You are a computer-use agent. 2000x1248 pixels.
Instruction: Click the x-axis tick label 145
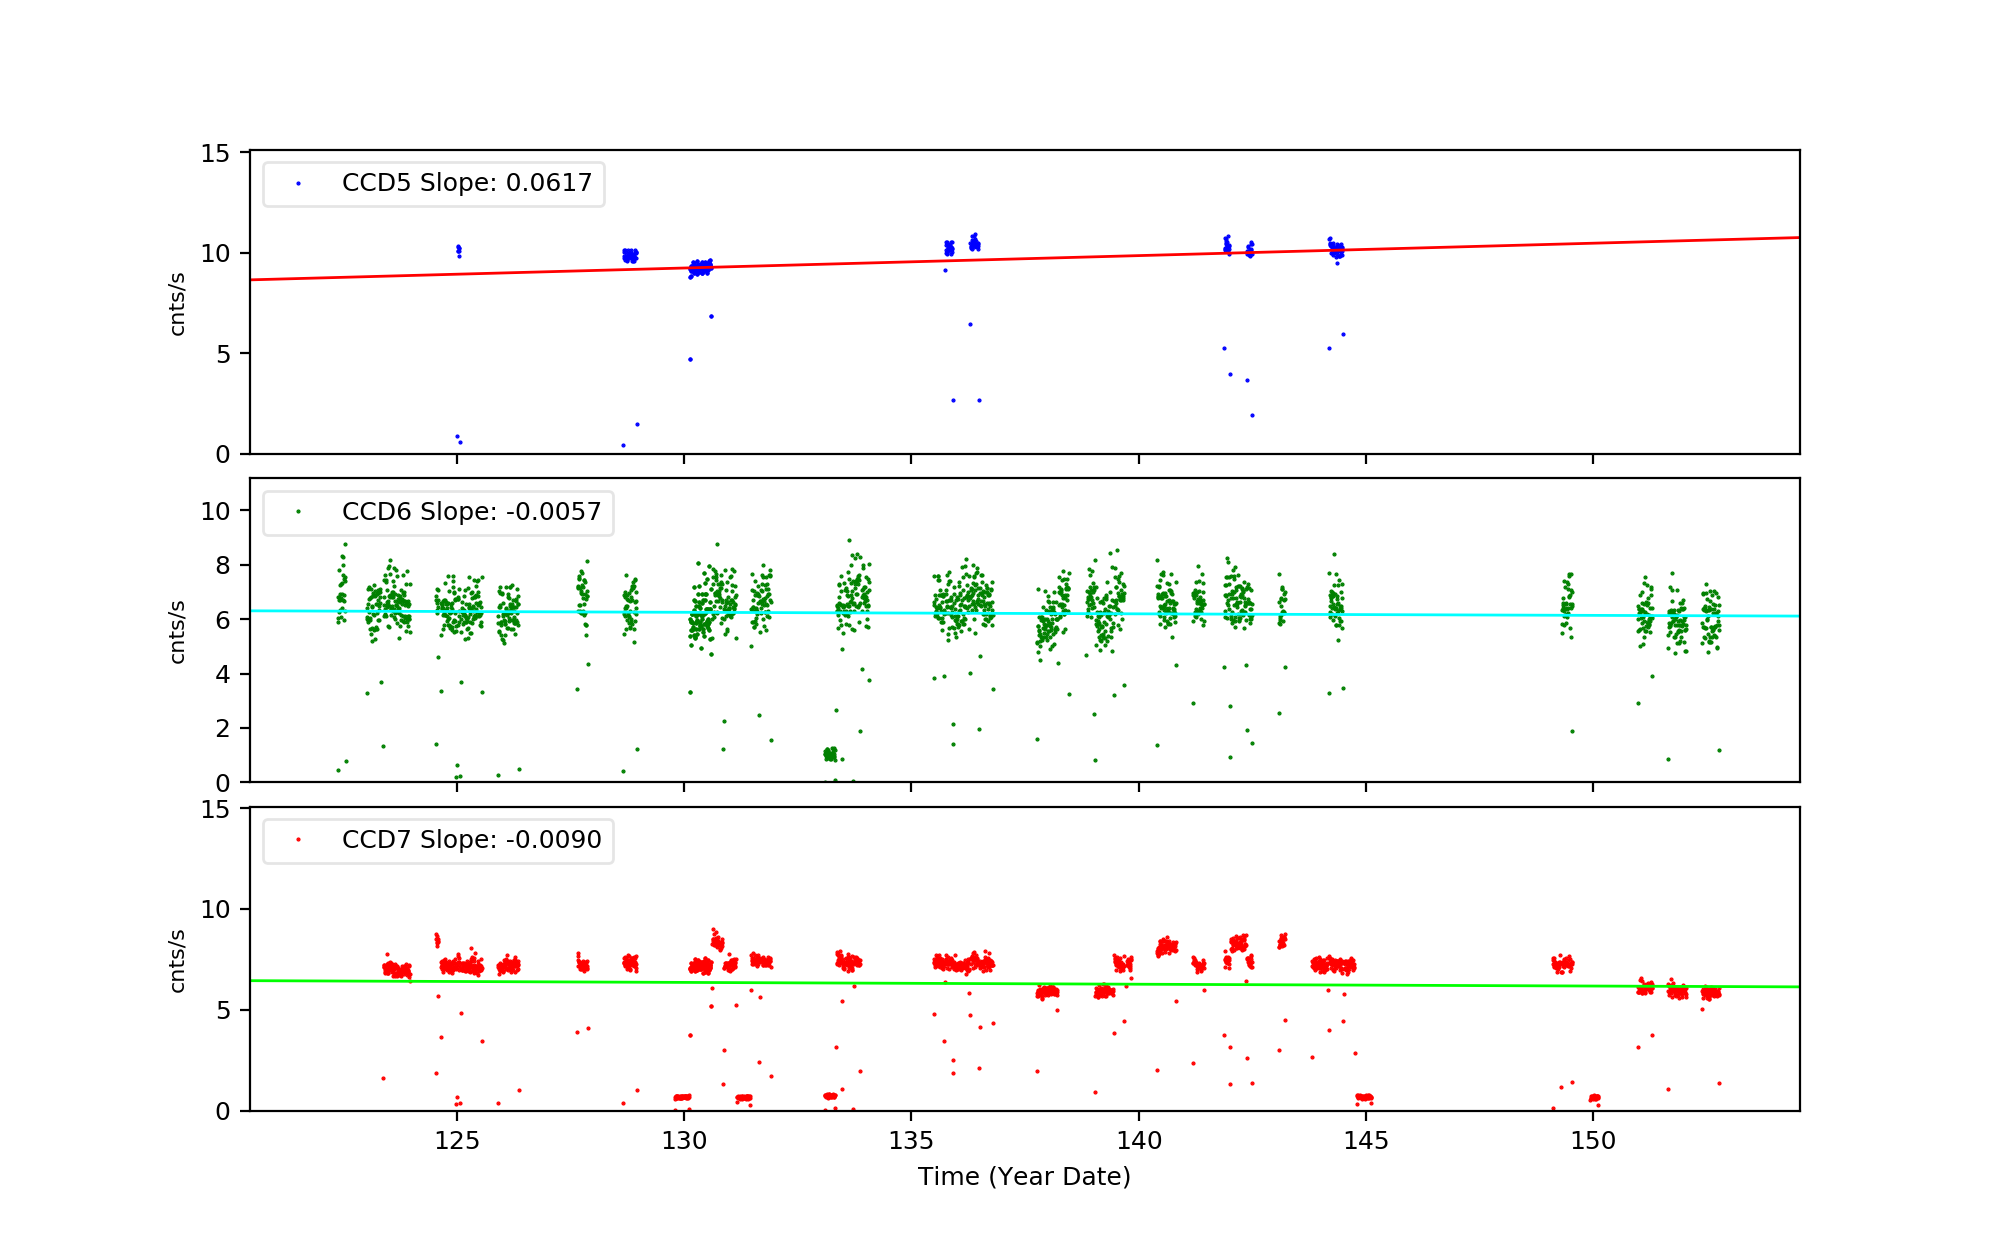click(x=1366, y=1141)
